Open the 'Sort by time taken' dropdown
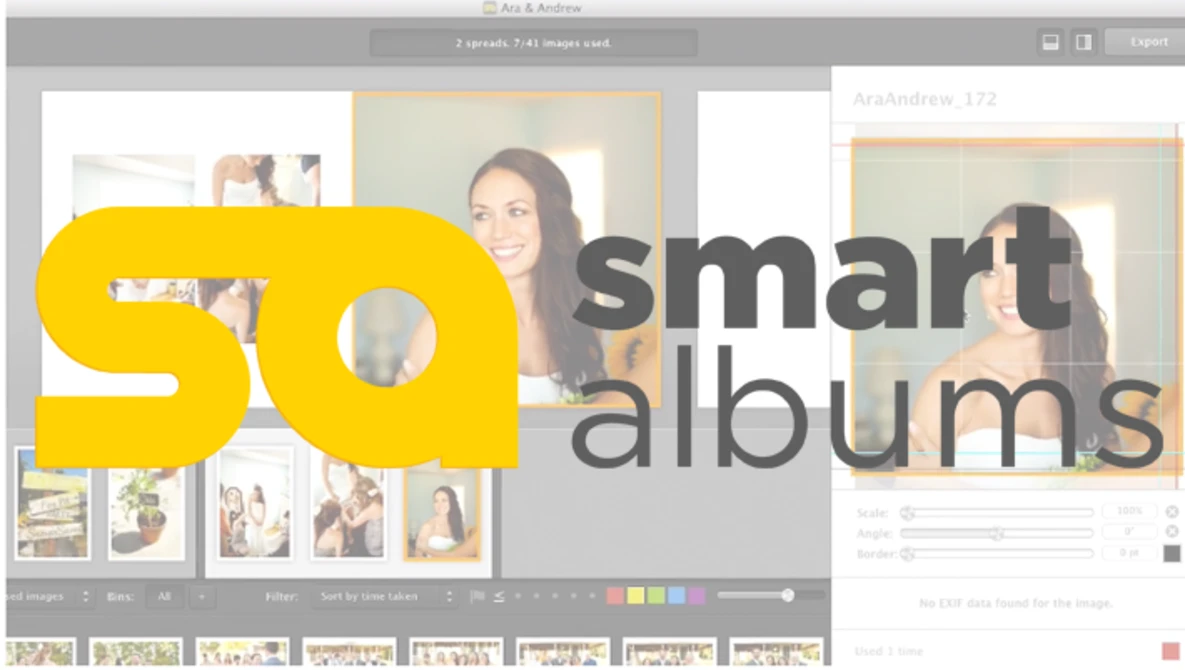The width and height of the screenshot is (1185, 670). point(386,597)
